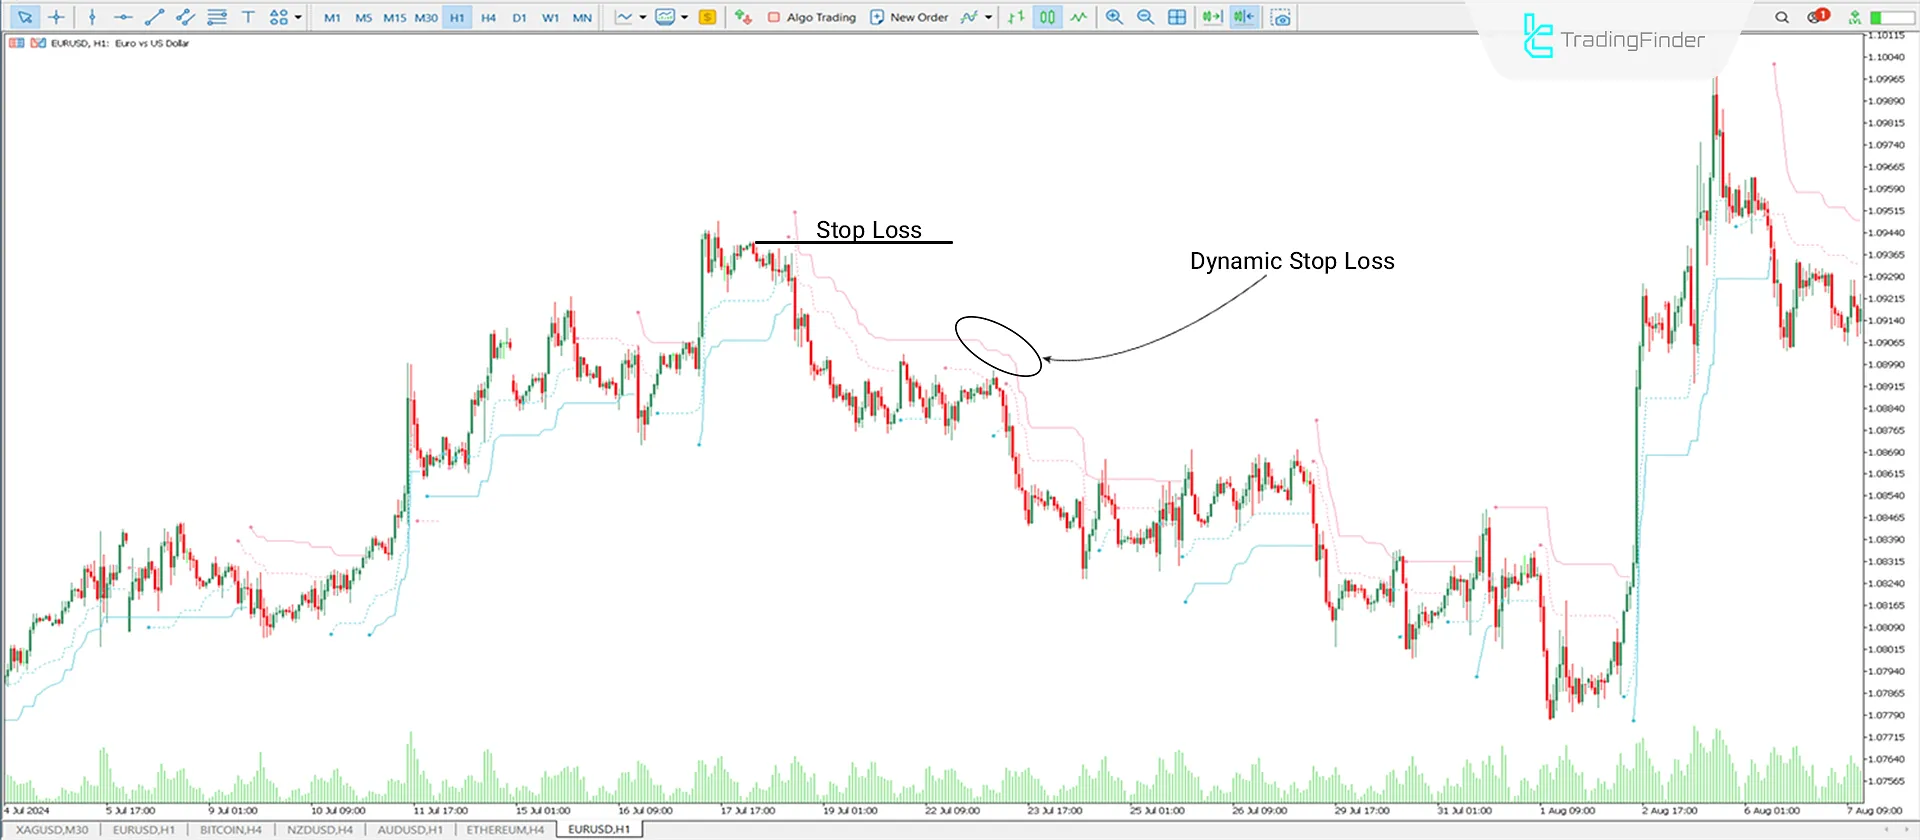
Task: Toggle auto-scroll chart to end
Action: 1212,17
